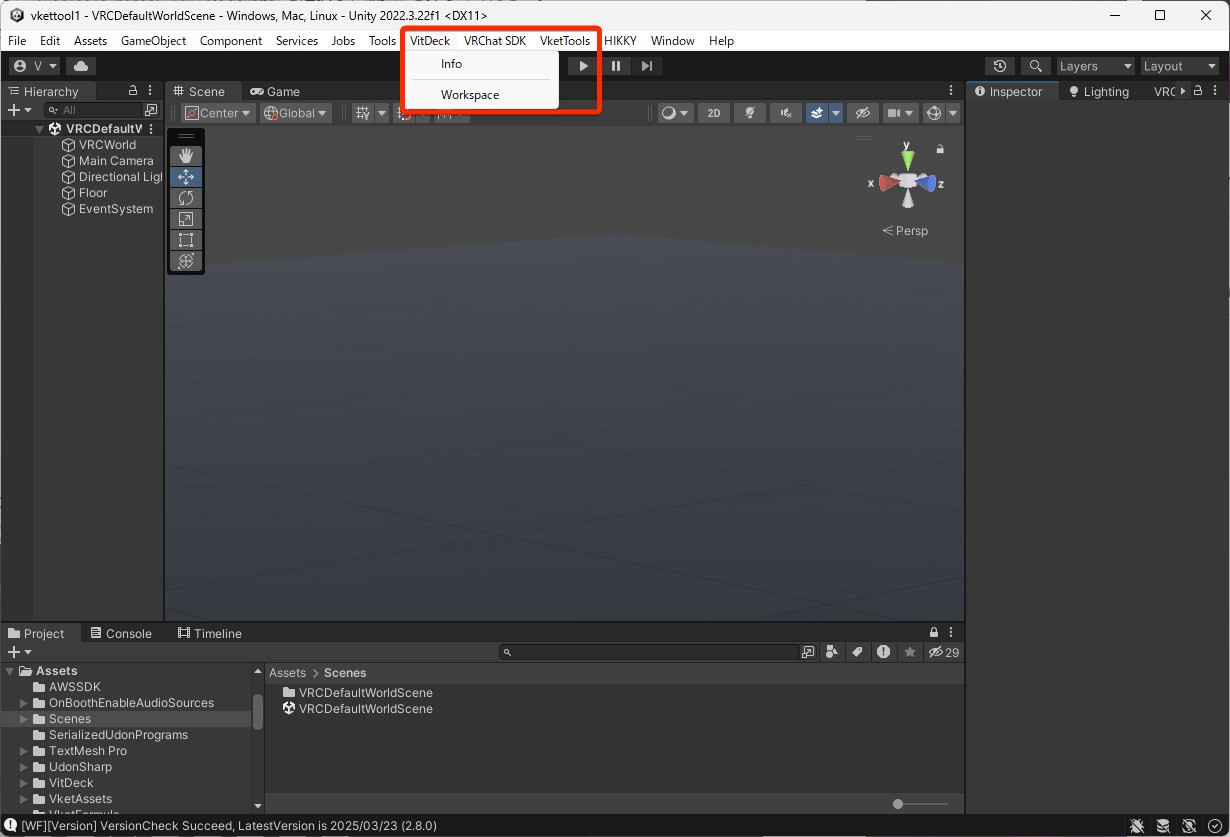Expand the UdonSharp folder
This screenshot has width=1230, height=837.
coord(24,767)
